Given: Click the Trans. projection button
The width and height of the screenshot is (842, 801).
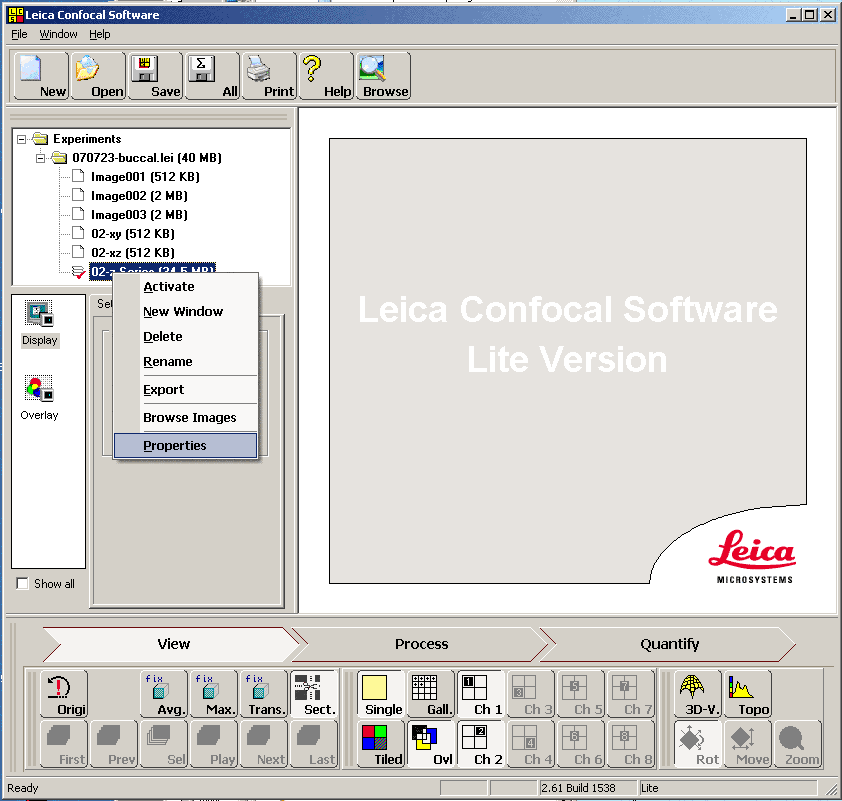Looking at the screenshot, I should click(x=264, y=694).
